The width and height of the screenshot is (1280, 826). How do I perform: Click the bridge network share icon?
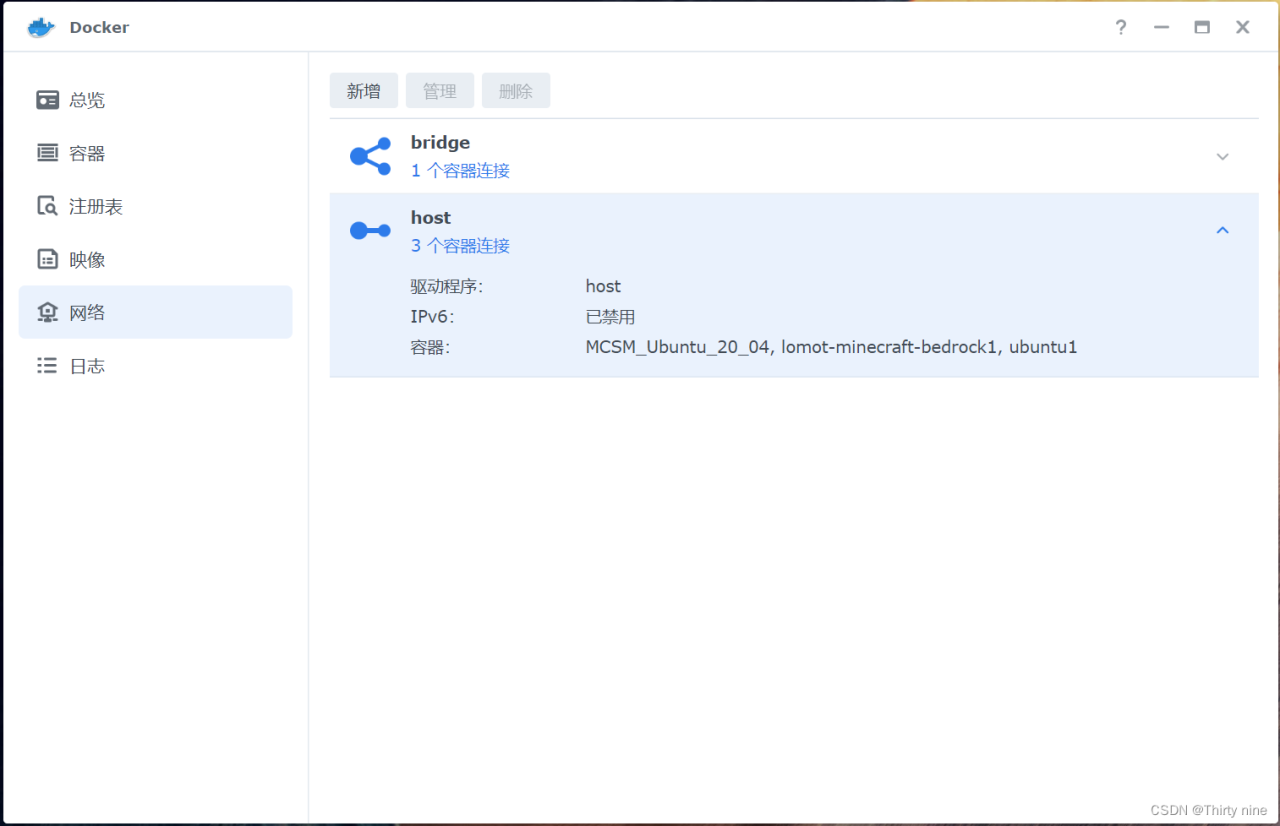pyautogui.click(x=370, y=156)
